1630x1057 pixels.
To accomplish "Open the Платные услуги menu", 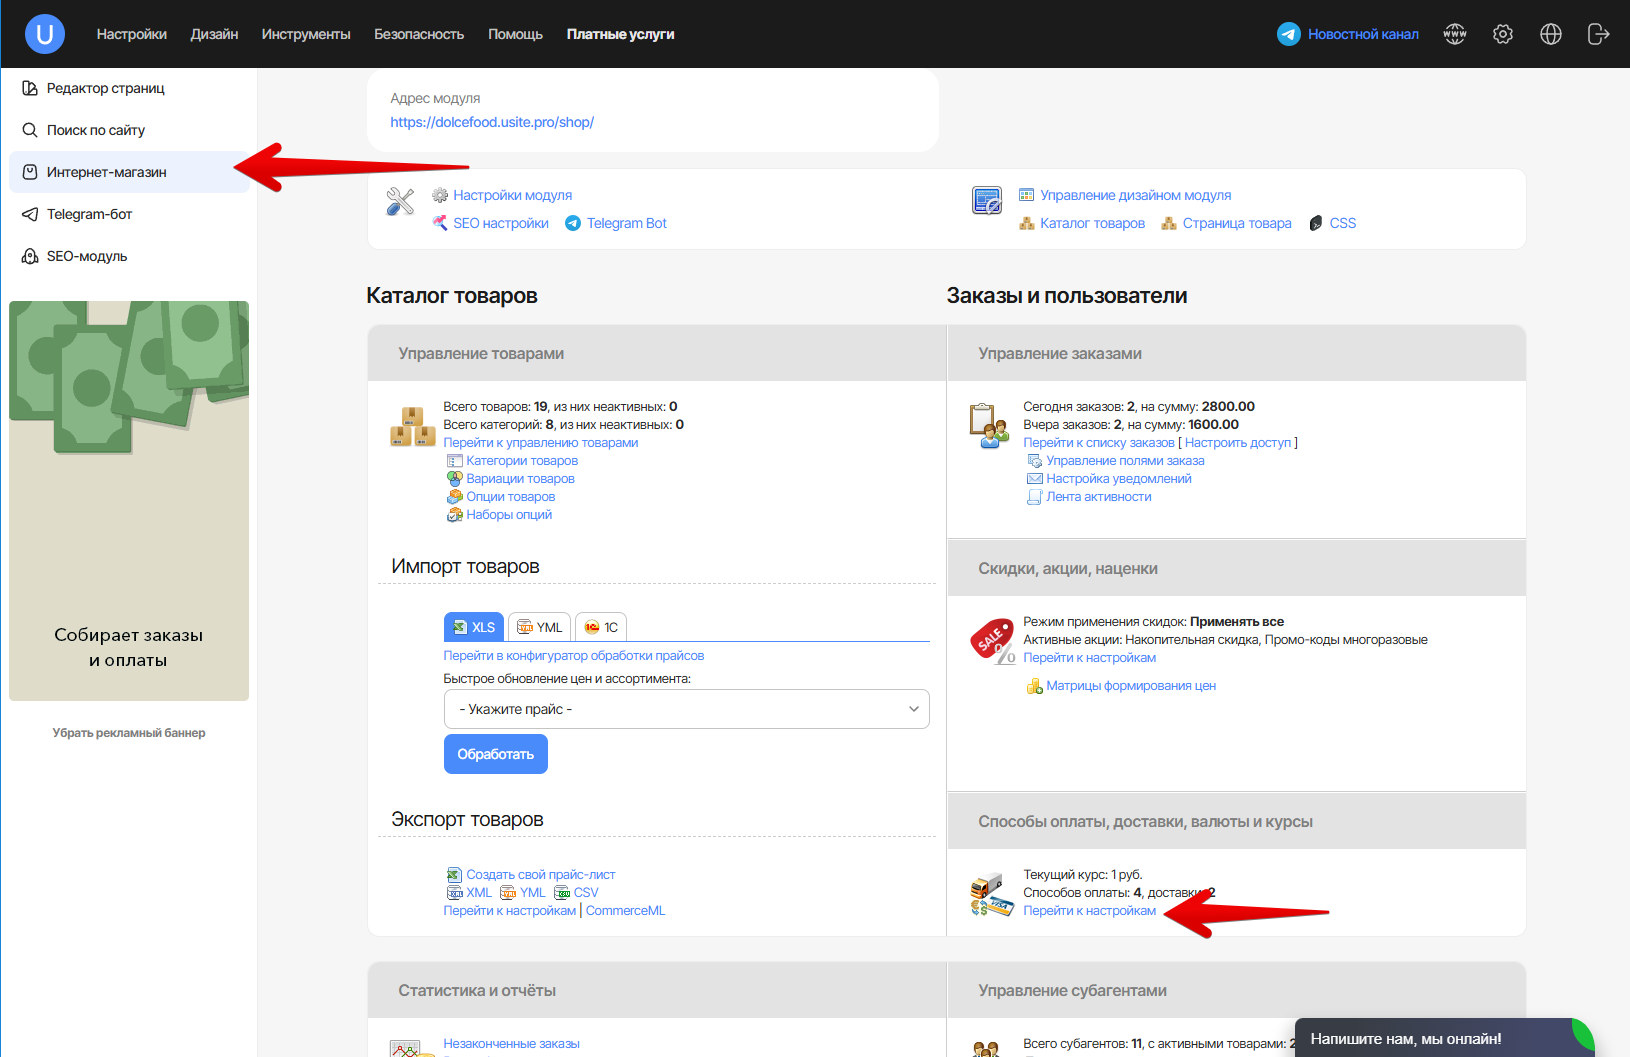I will (620, 34).
